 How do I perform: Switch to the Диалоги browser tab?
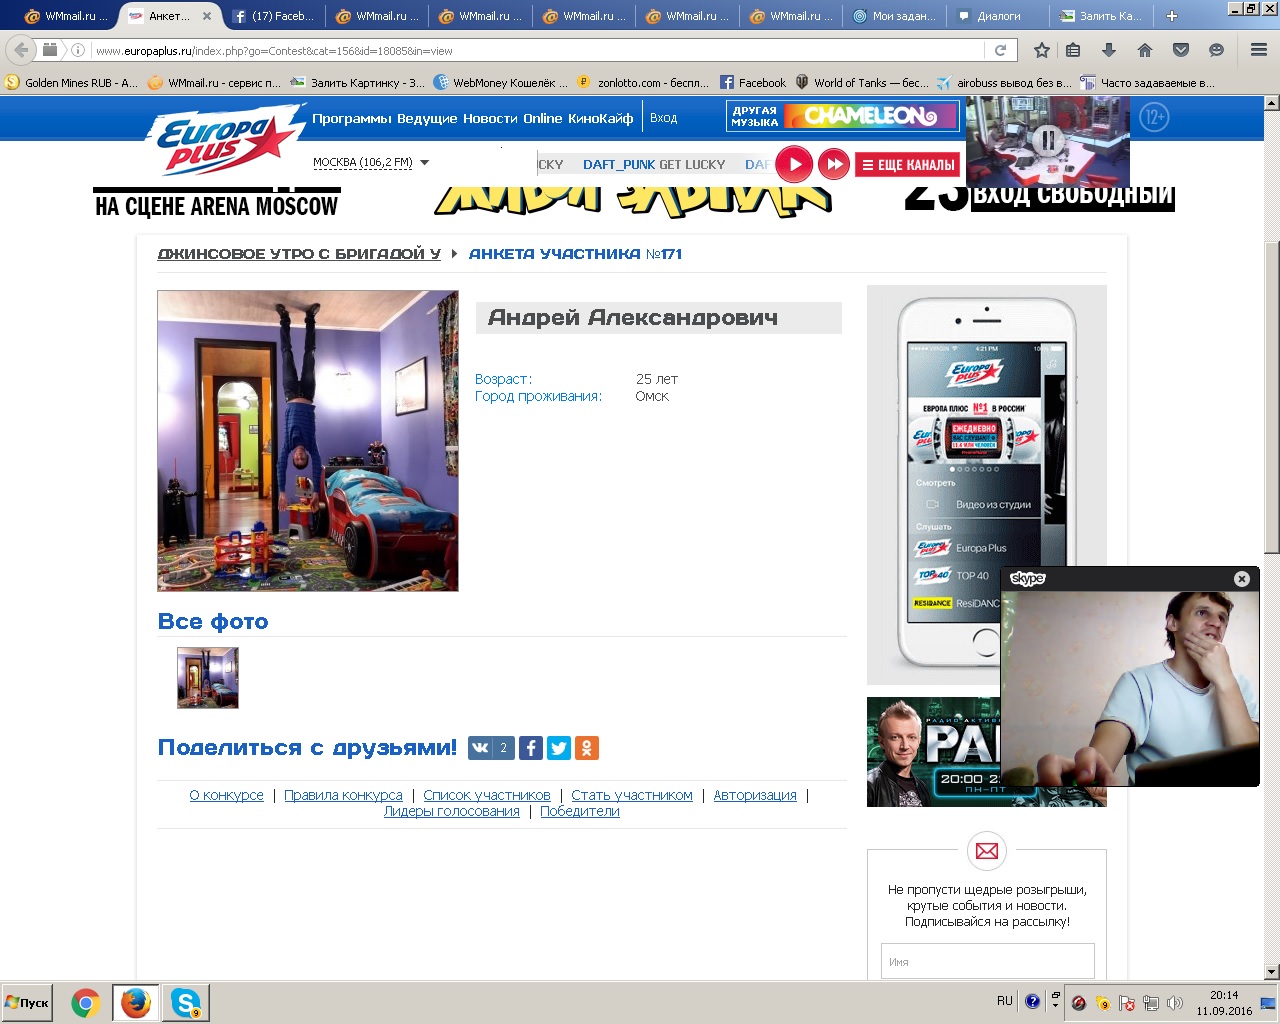coord(998,16)
